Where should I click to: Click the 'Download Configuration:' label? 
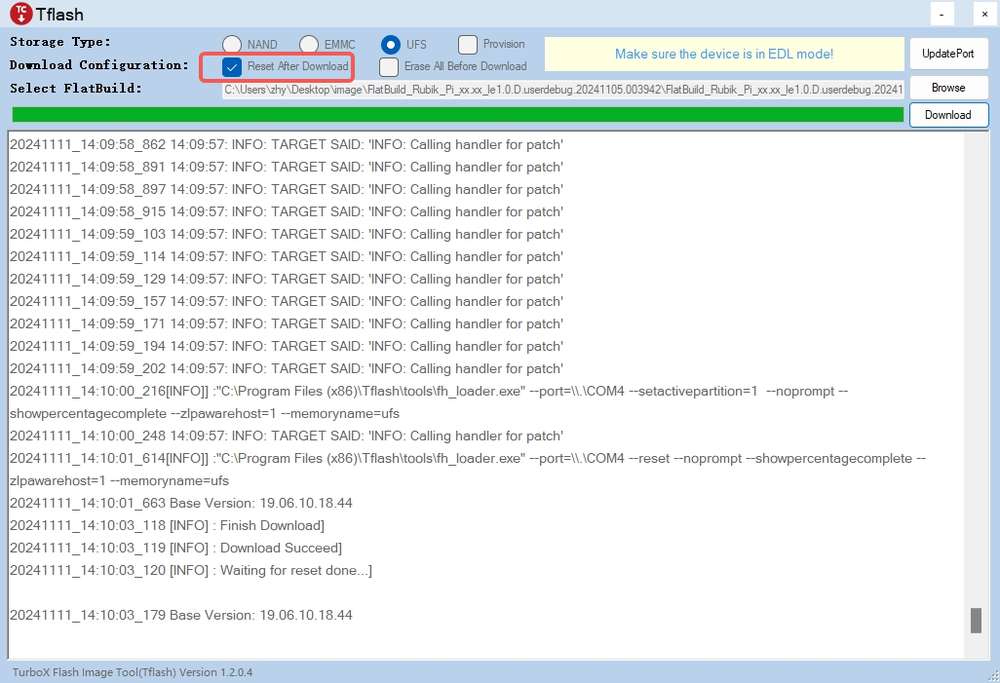[99, 65]
